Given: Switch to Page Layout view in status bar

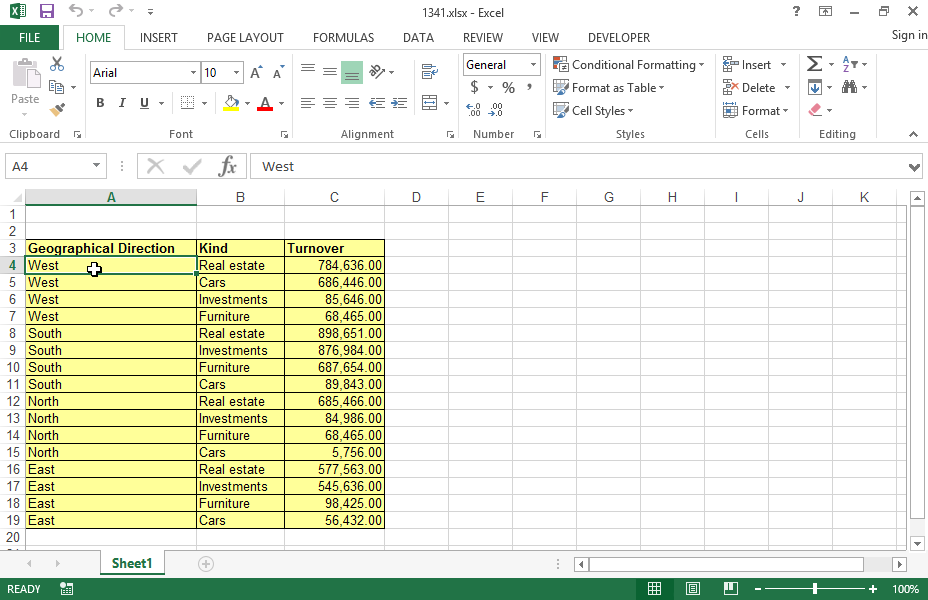Looking at the screenshot, I should (x=692, y=589).
